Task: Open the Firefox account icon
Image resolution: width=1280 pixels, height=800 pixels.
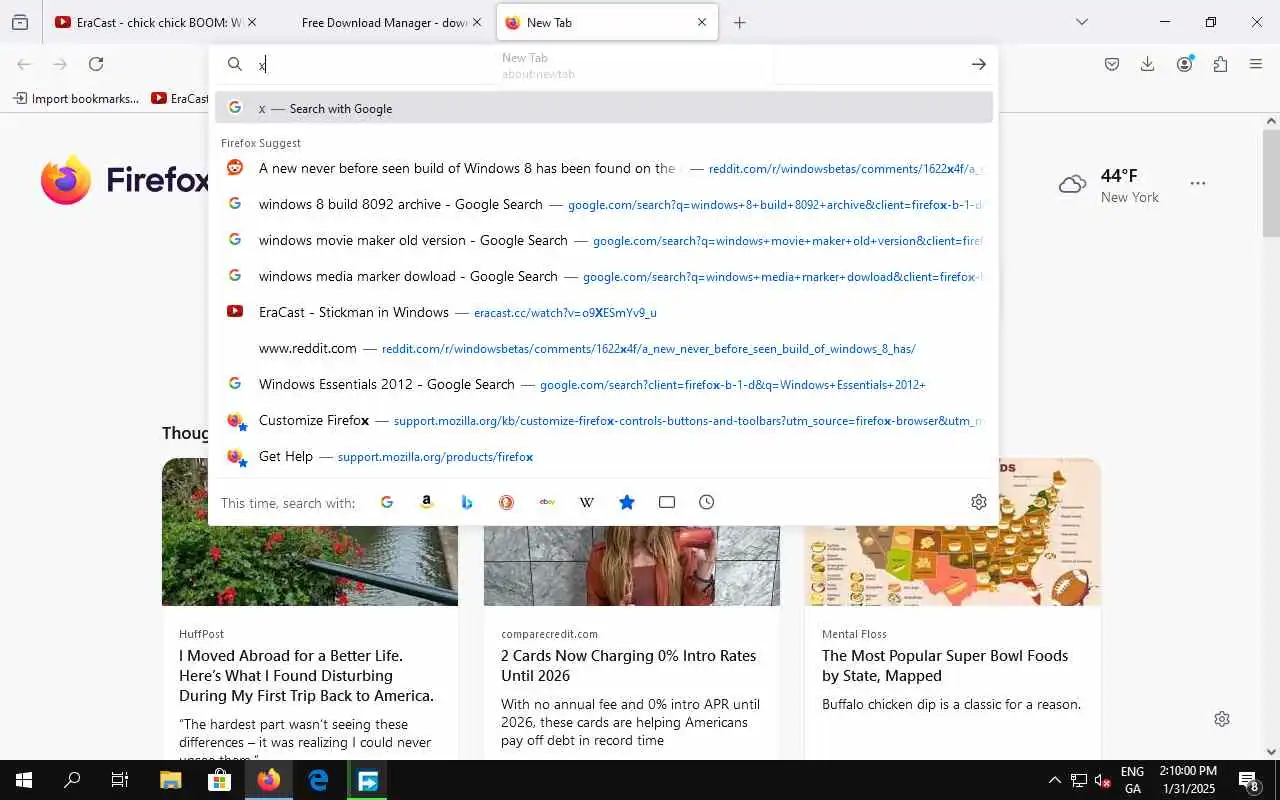Action: coord(1185,64)
